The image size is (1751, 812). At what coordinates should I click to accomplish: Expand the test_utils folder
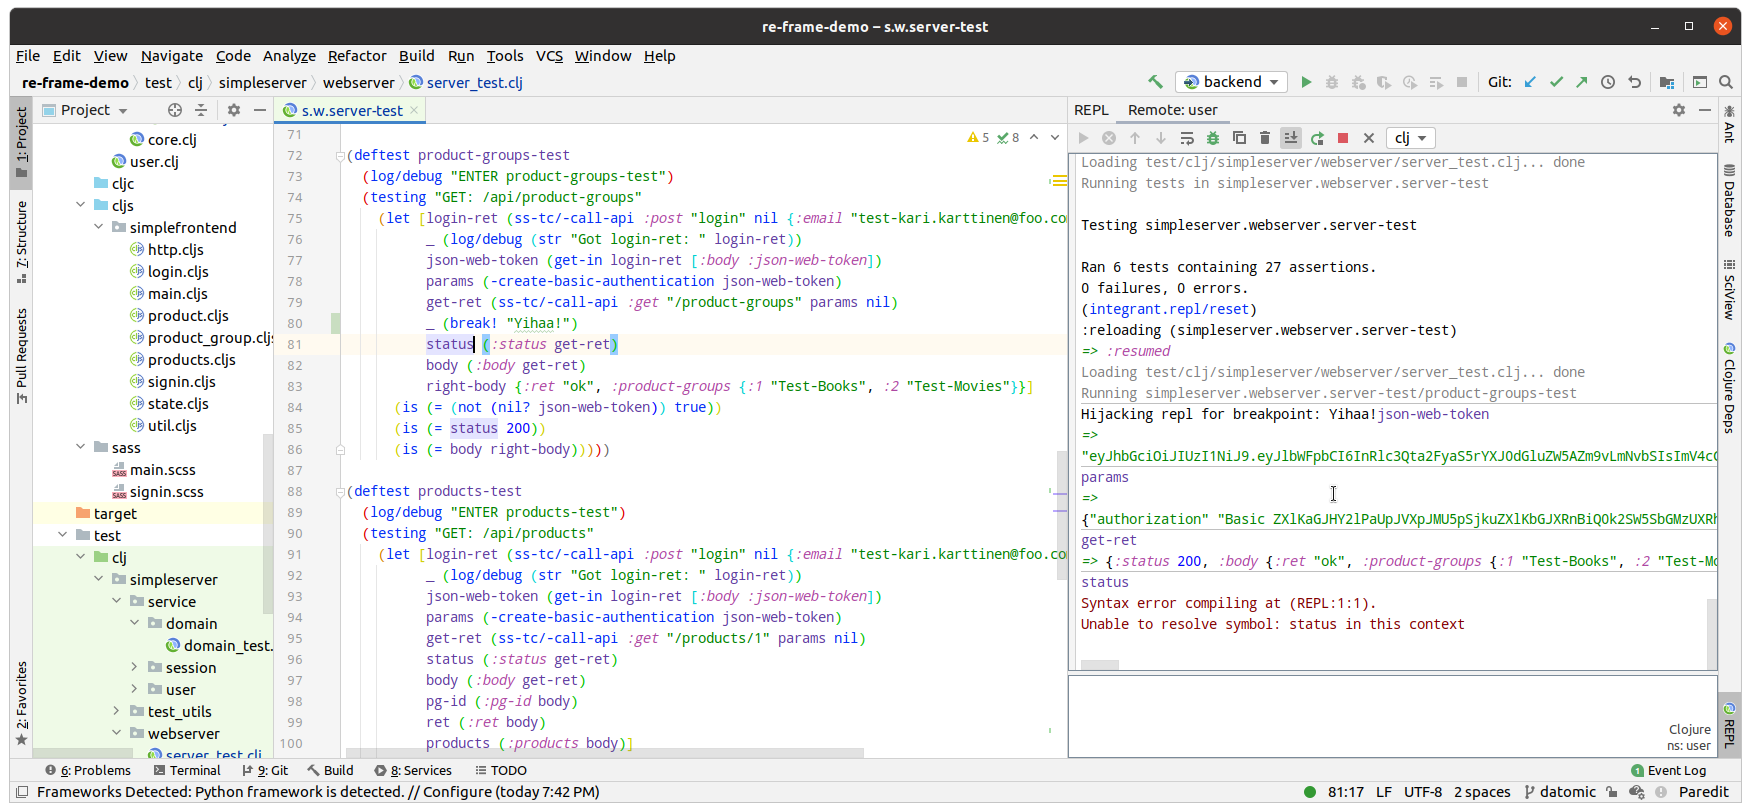click(x=117, y=711)
